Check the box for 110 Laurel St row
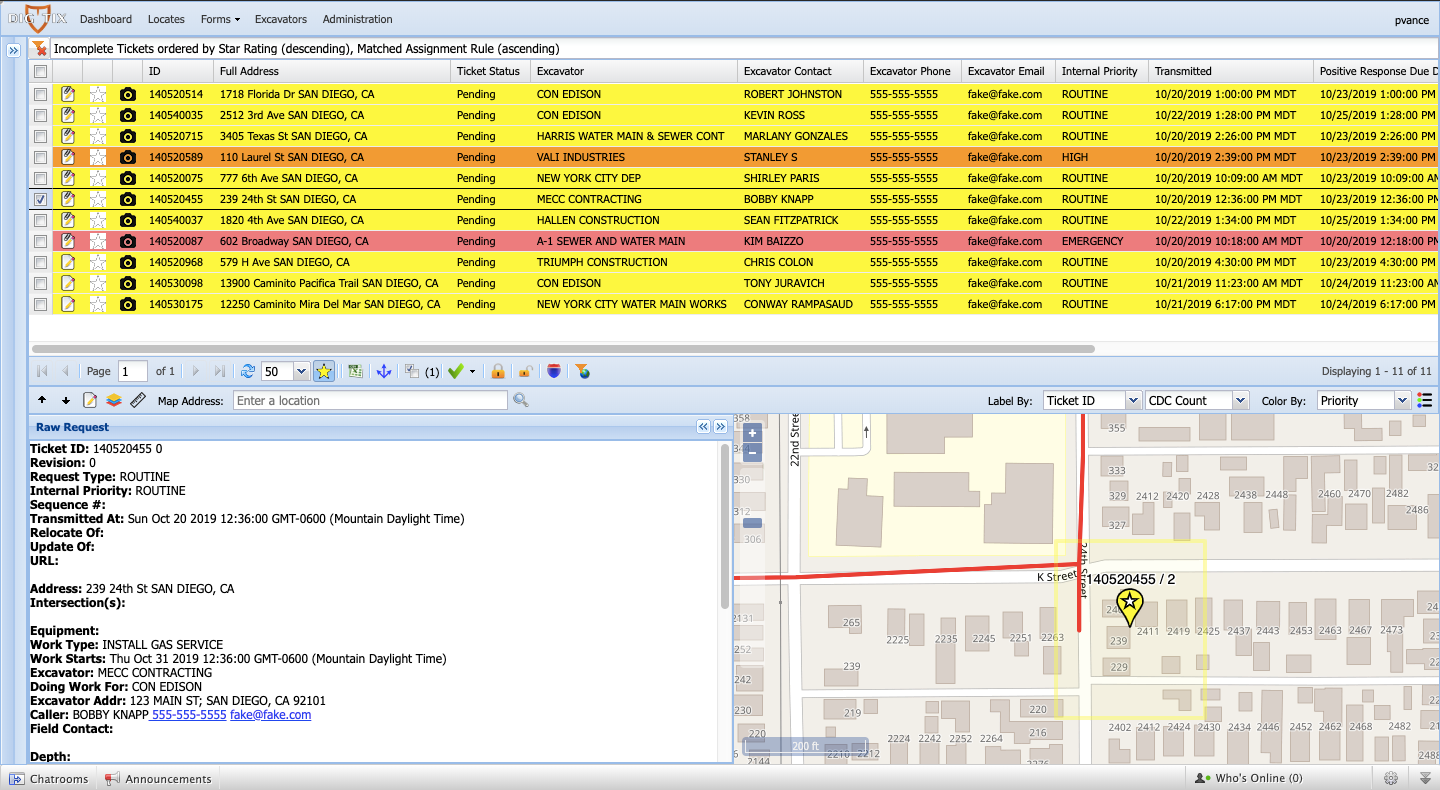Image resolution: width=1440 pixels, height=790 pixels. click(x=40, y=157)
